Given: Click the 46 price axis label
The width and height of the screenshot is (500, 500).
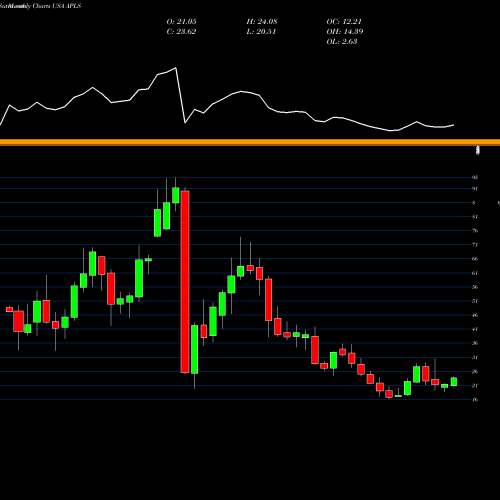Looking at the screenshot, I should pyautogui.click(x=475, y=315).
